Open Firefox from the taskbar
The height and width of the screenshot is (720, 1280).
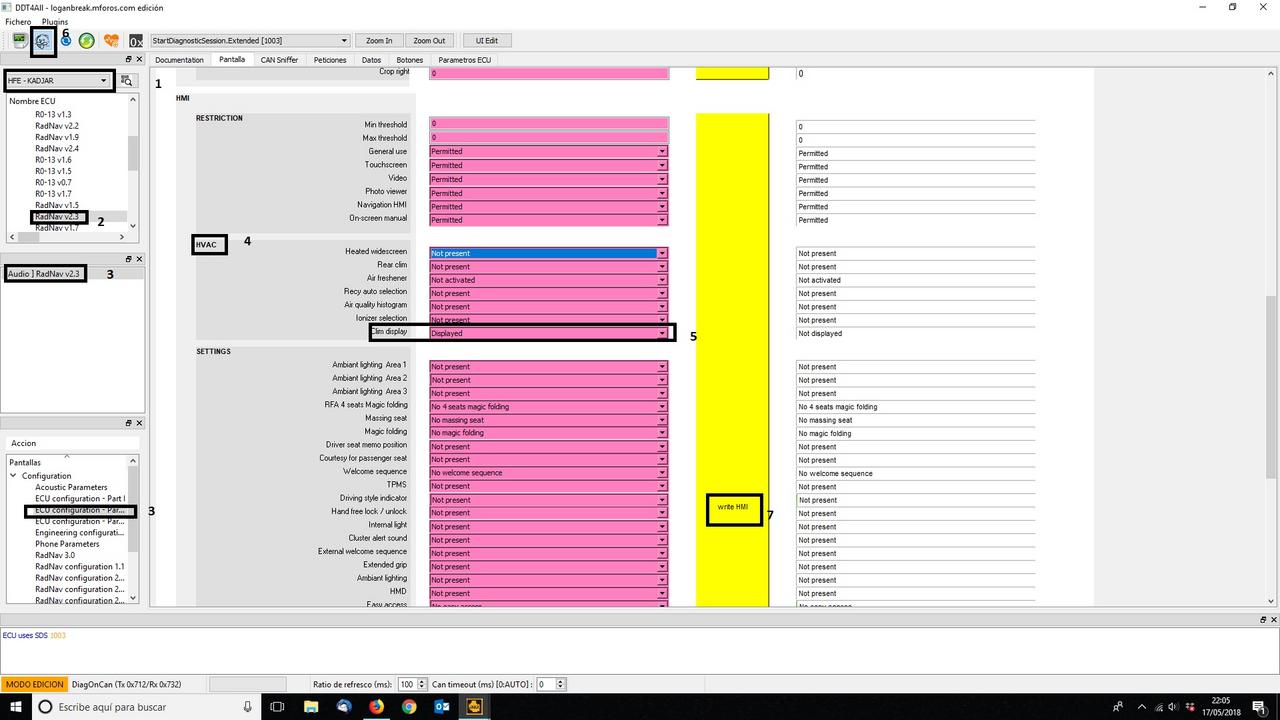(x=375, y=706)
